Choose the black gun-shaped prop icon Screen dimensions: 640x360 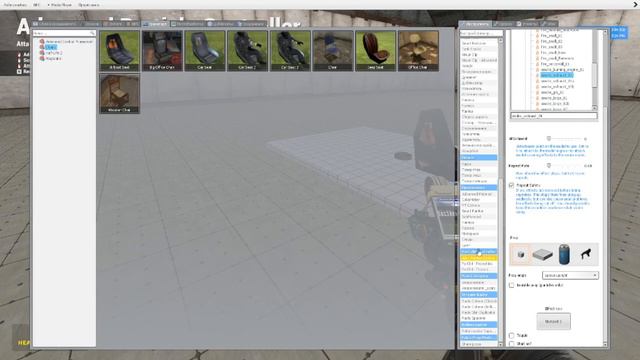coord(586,254)
